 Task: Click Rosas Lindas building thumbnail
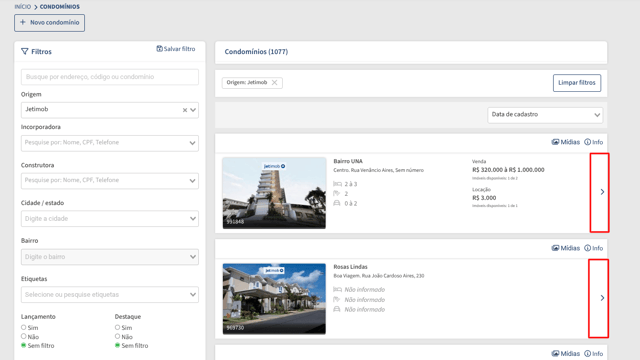pyautogui.click(x=274, y=299)
